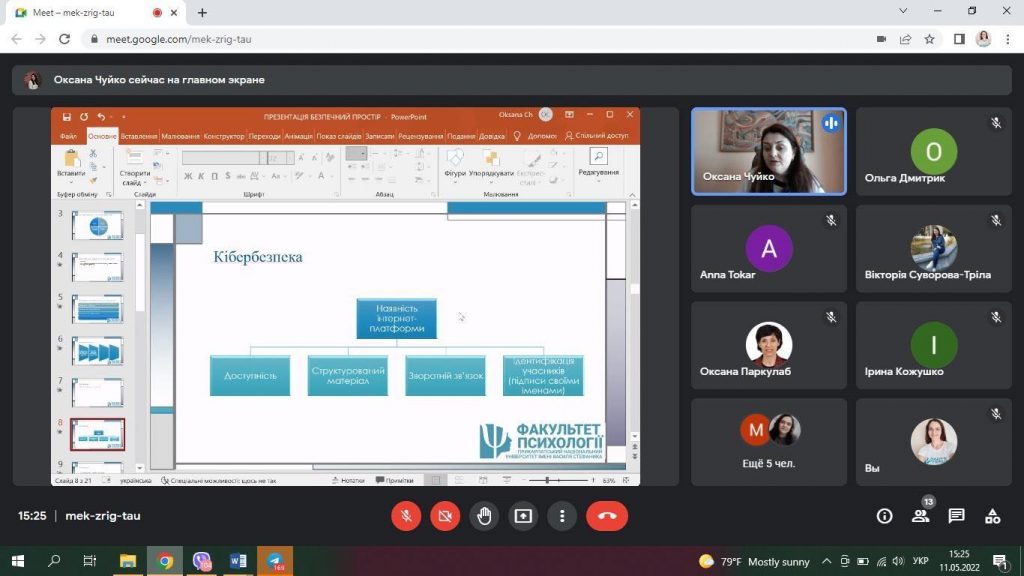The width and height of the screenshot is (1024, 576).
Task: Open the Meet activities panel
Action: tap(992, 516)
